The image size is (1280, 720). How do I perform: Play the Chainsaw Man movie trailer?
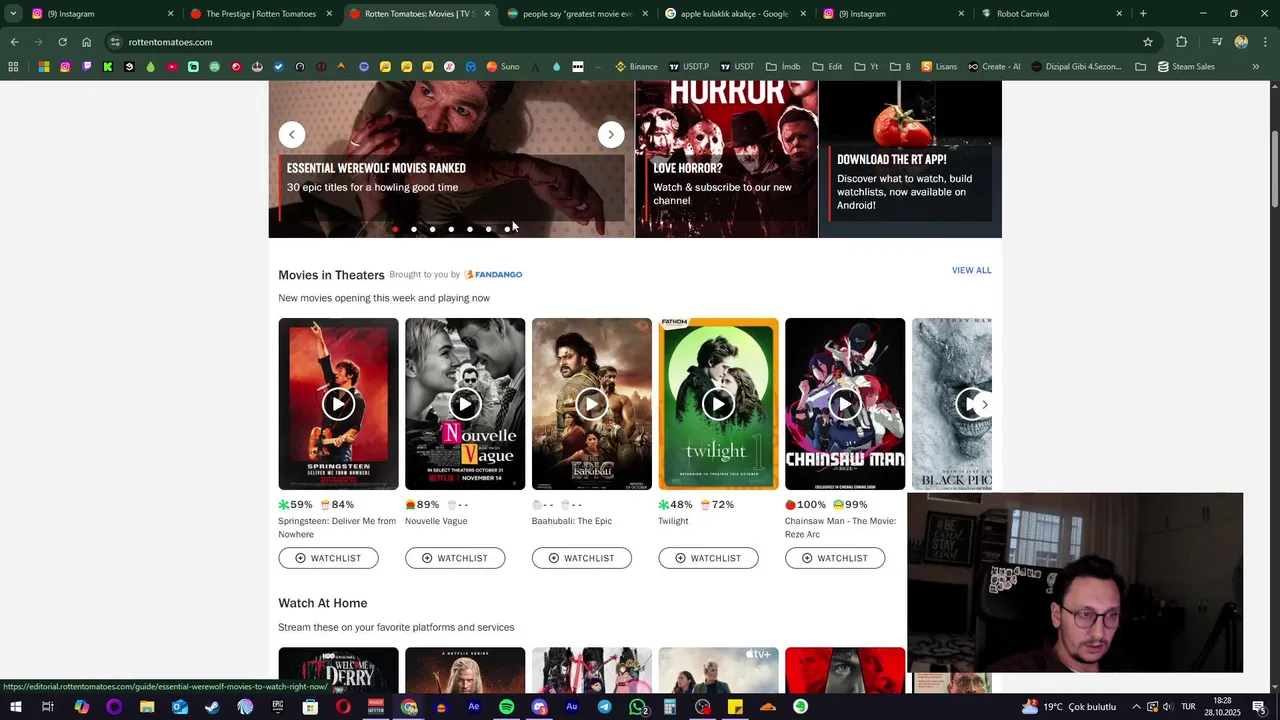click(x=845, y=404)
